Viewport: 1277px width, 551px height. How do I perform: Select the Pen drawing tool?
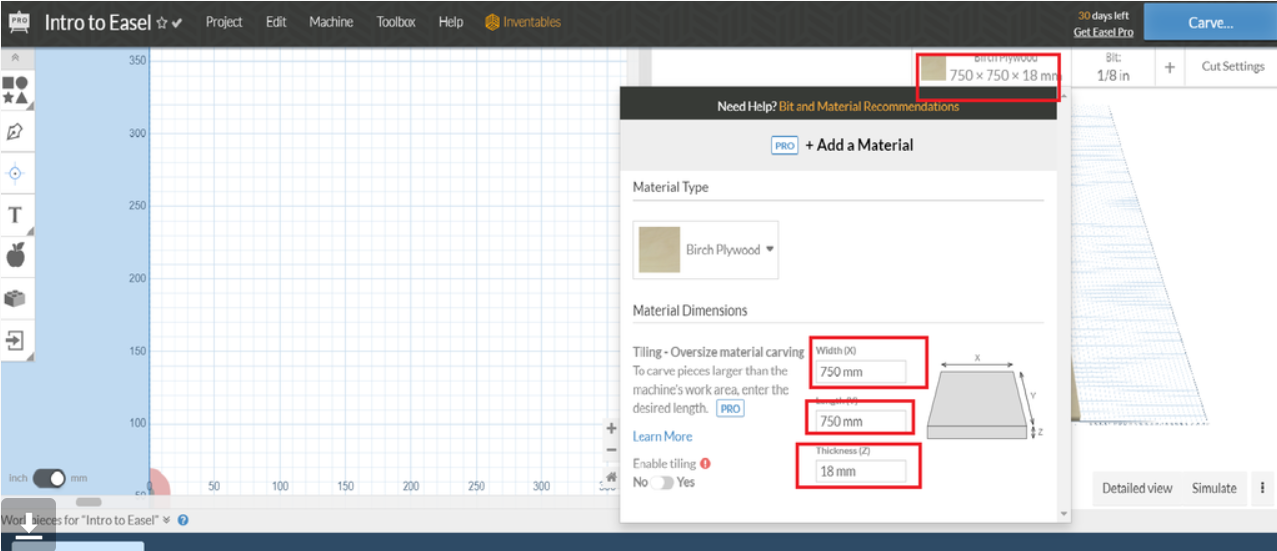click(15, 131)
